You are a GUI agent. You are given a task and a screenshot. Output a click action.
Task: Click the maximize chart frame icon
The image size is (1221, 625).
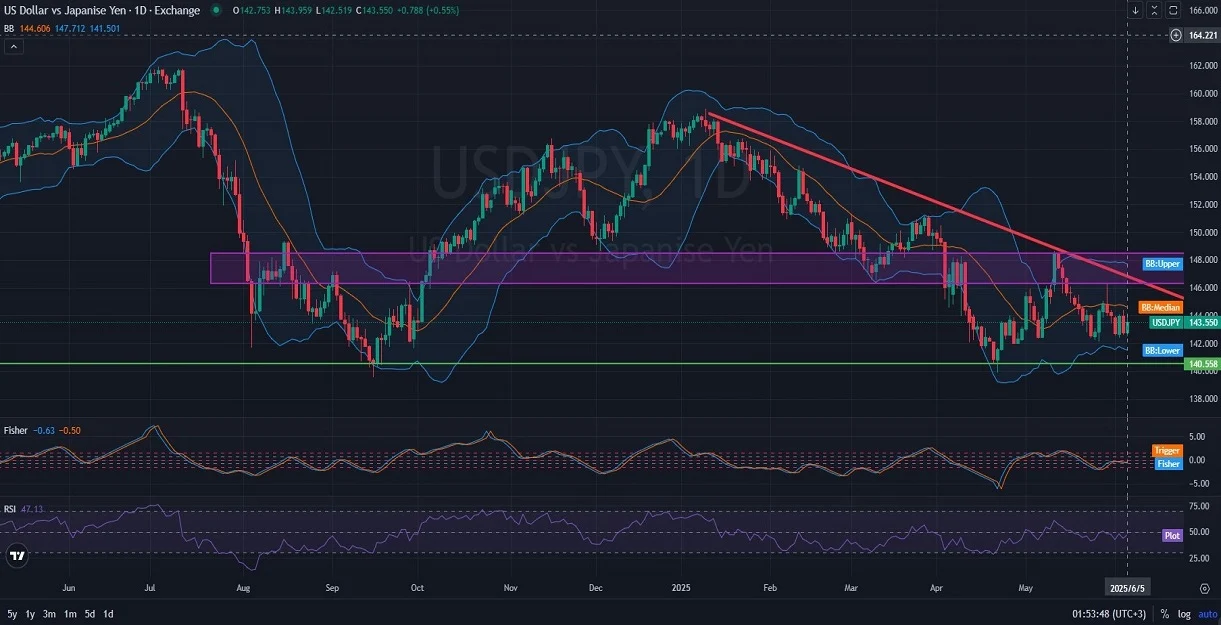pyautogui.click(x=1175, y=10)
